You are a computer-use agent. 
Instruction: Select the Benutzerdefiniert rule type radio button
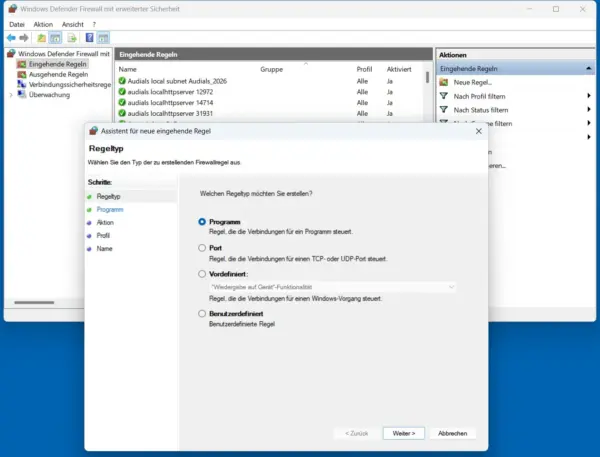pyautogui.click(x=202, y=313)
